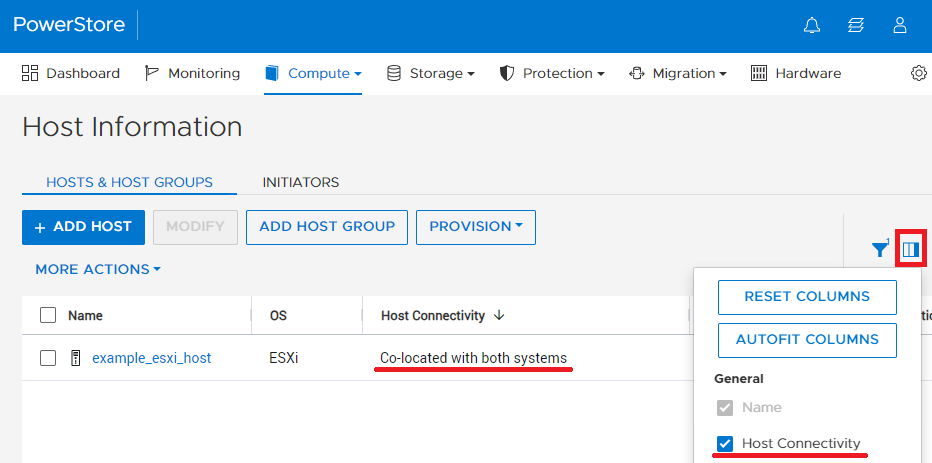The image size is (932, 463).
Task: Expand the Storage menu
Action: (430, 73)
